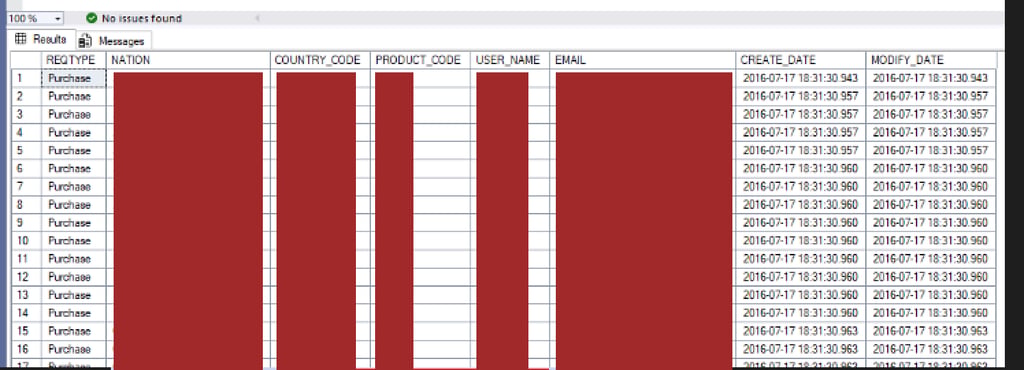Click the Purchase cell in row 10

pos(73,241)
